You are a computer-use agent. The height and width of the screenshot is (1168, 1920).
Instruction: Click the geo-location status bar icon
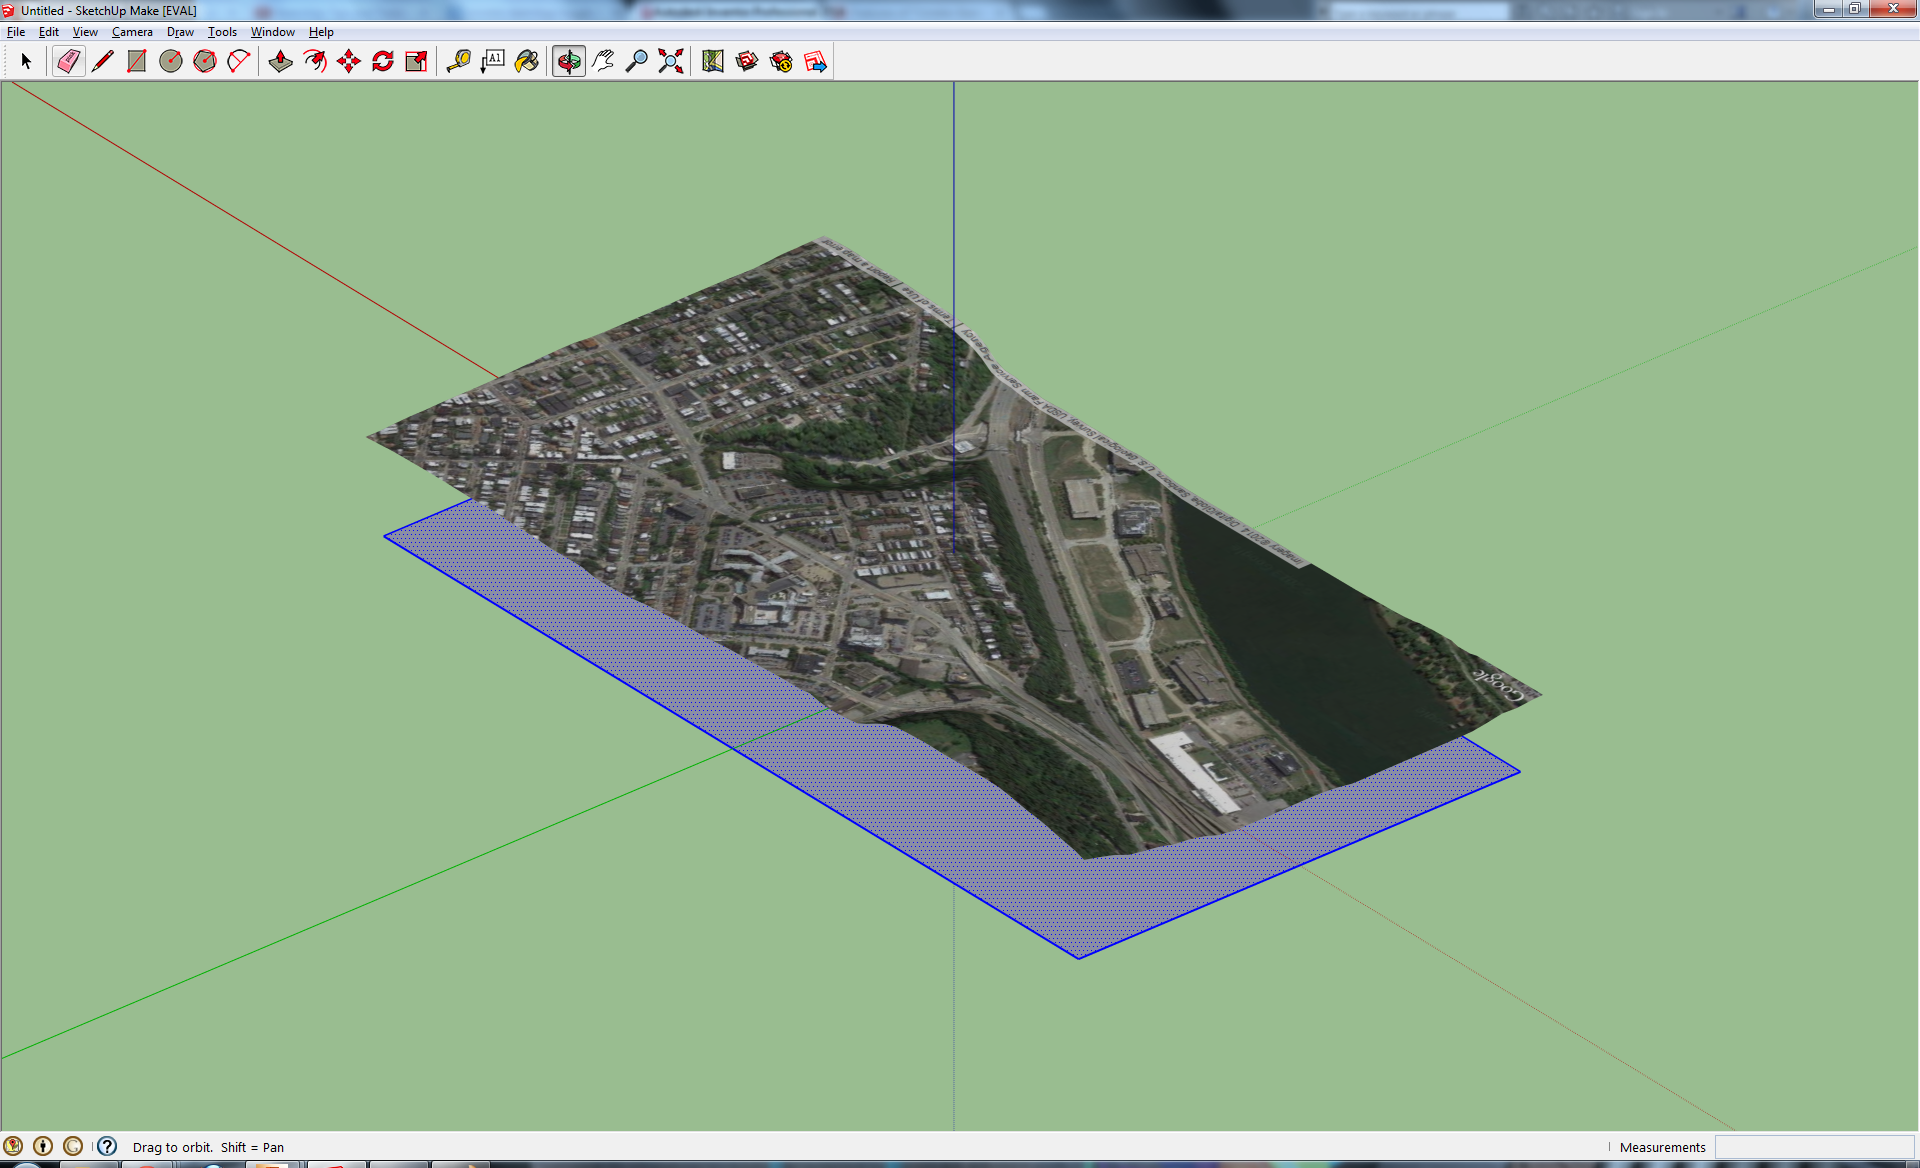[x=13, y=1146]
